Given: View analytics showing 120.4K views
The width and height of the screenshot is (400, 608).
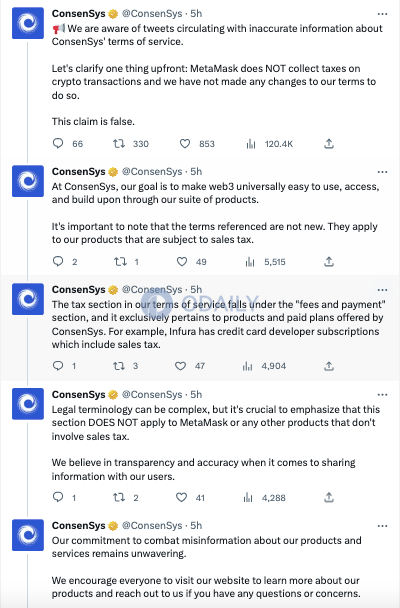Looking at the screenshot, I should 251,144.
